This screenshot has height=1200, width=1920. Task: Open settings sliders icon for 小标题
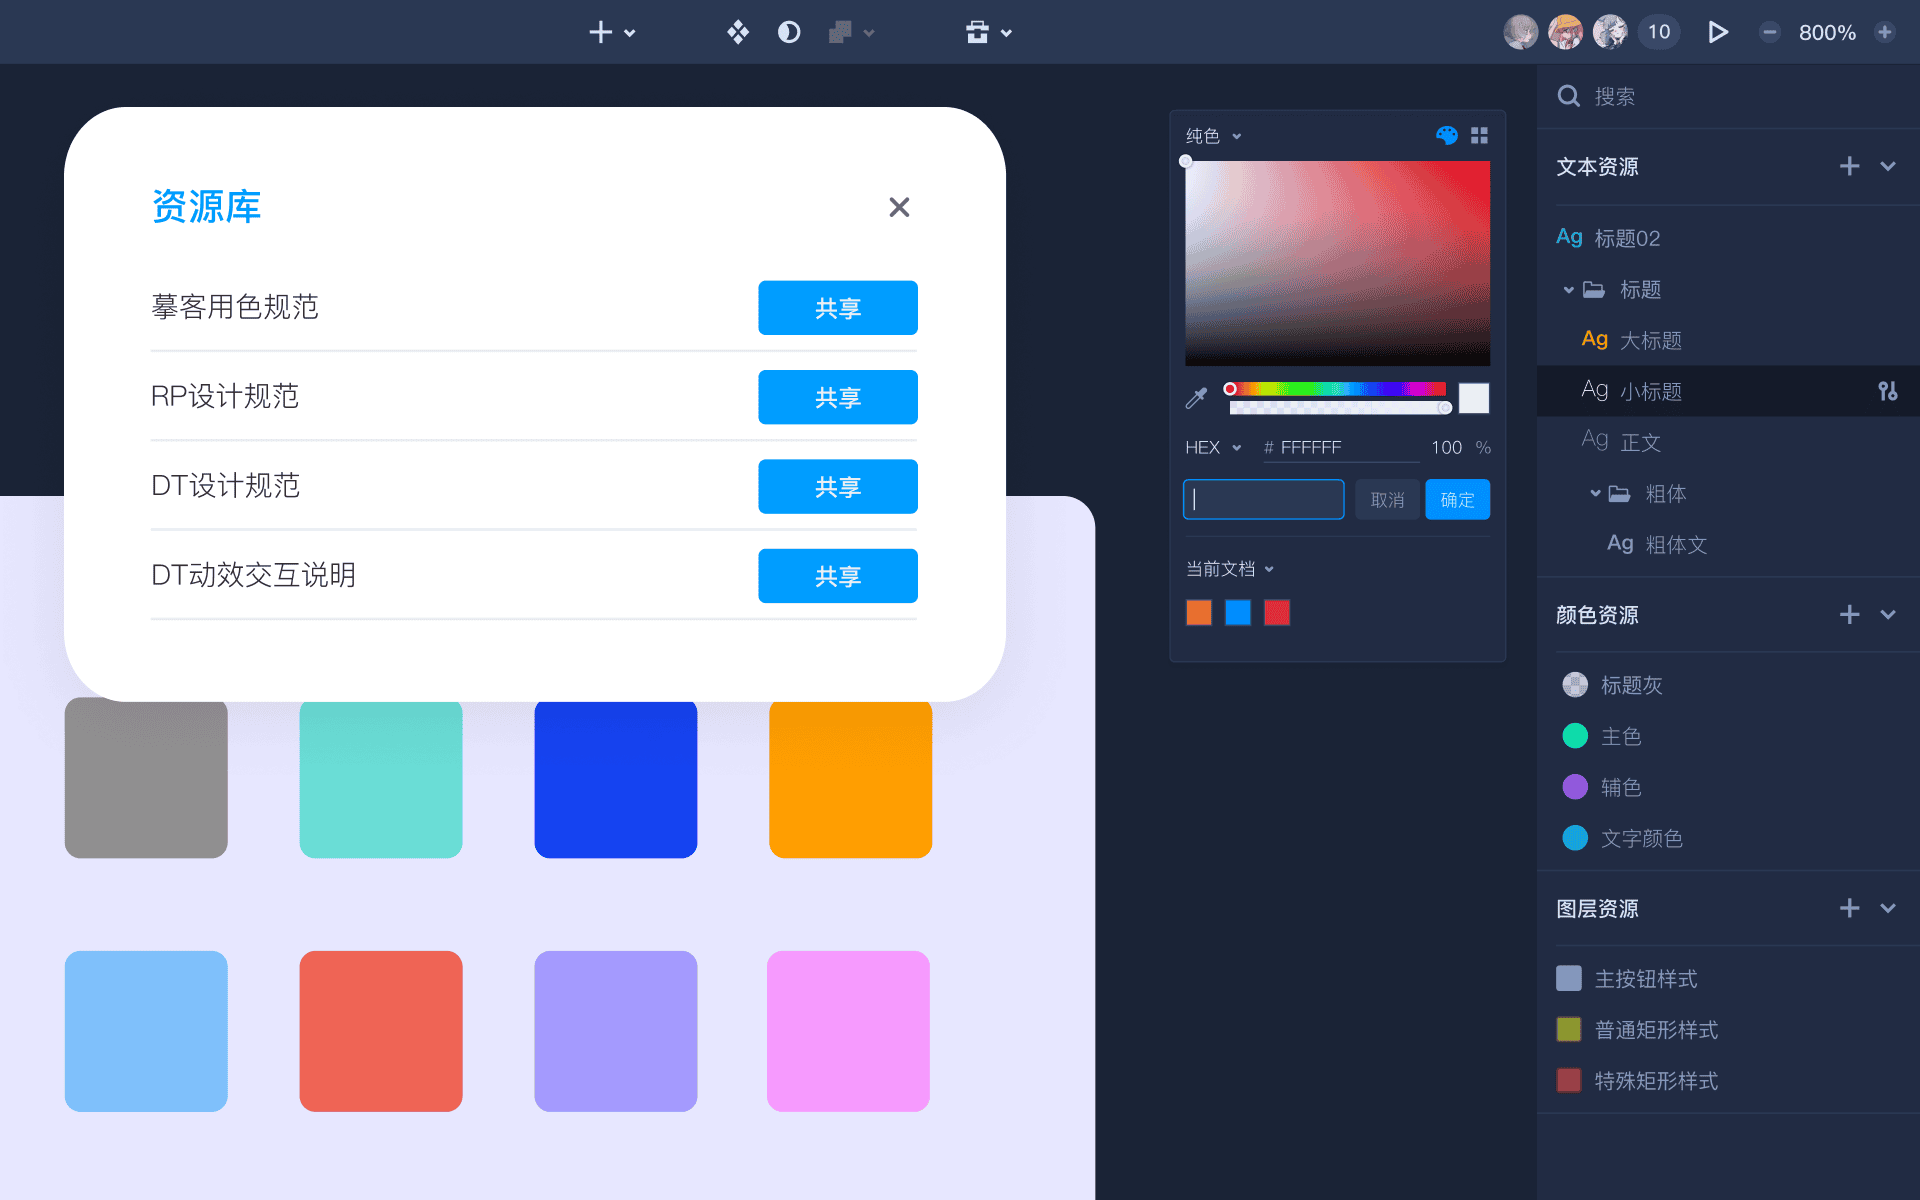1887,391
